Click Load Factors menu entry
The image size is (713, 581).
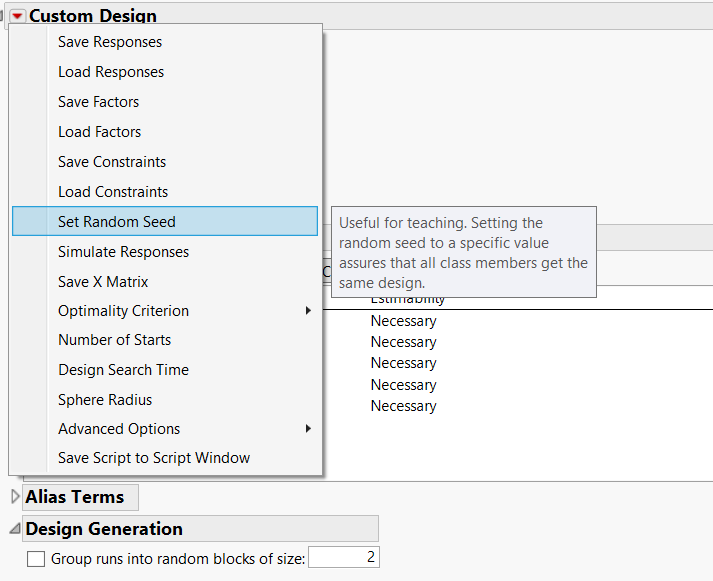[99, 132]
